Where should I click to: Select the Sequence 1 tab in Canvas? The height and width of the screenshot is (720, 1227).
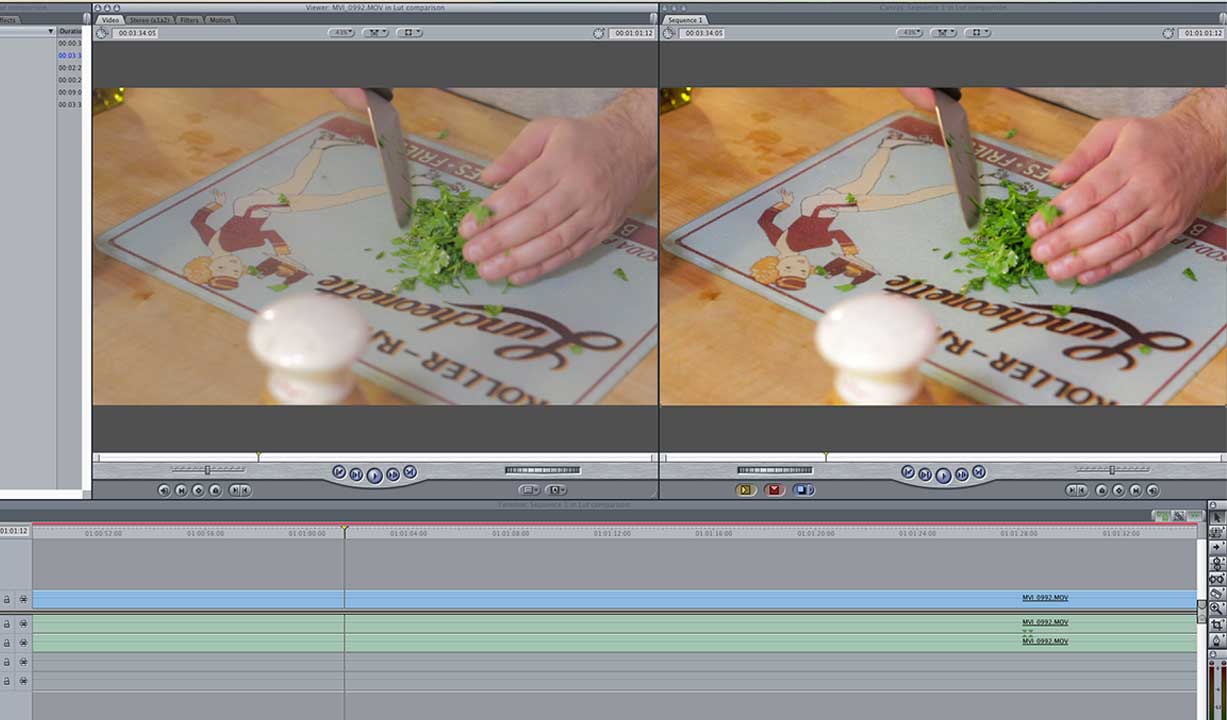tap(686, 20)
